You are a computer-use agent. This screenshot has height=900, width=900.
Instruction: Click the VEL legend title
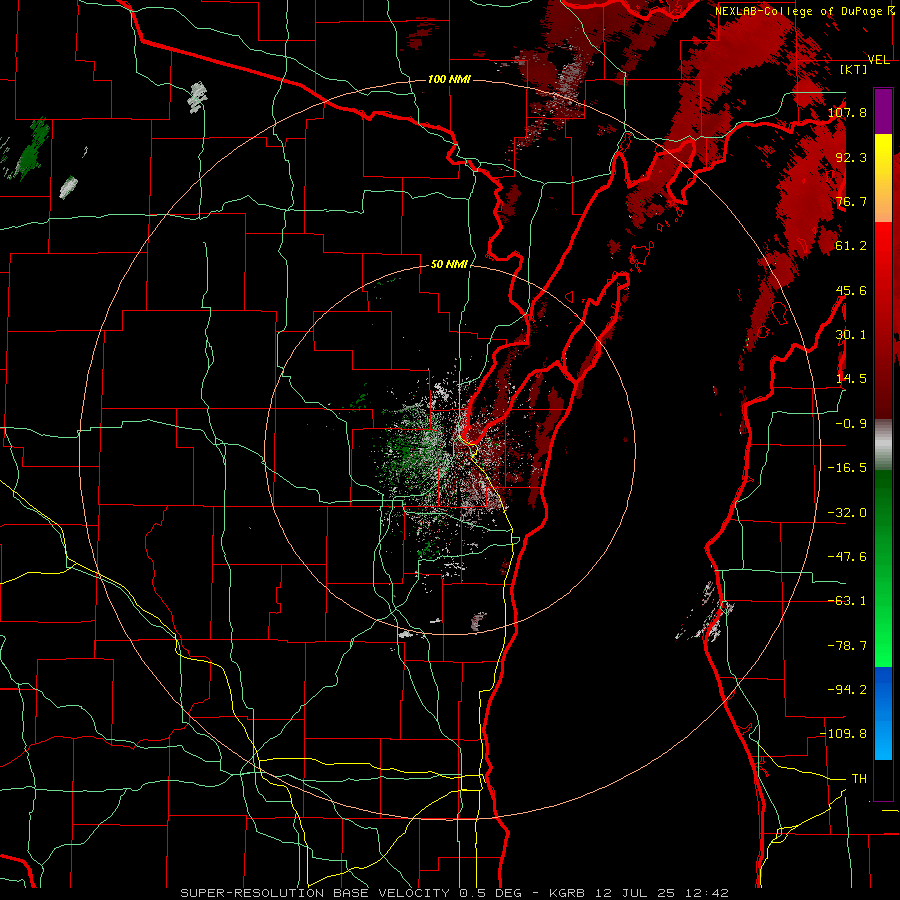pyautogui.click(x=878, y=60)
